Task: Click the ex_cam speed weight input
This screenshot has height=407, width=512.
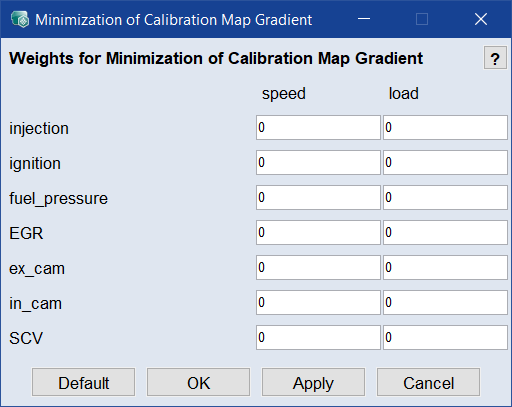Action: [x=318, y=268]
